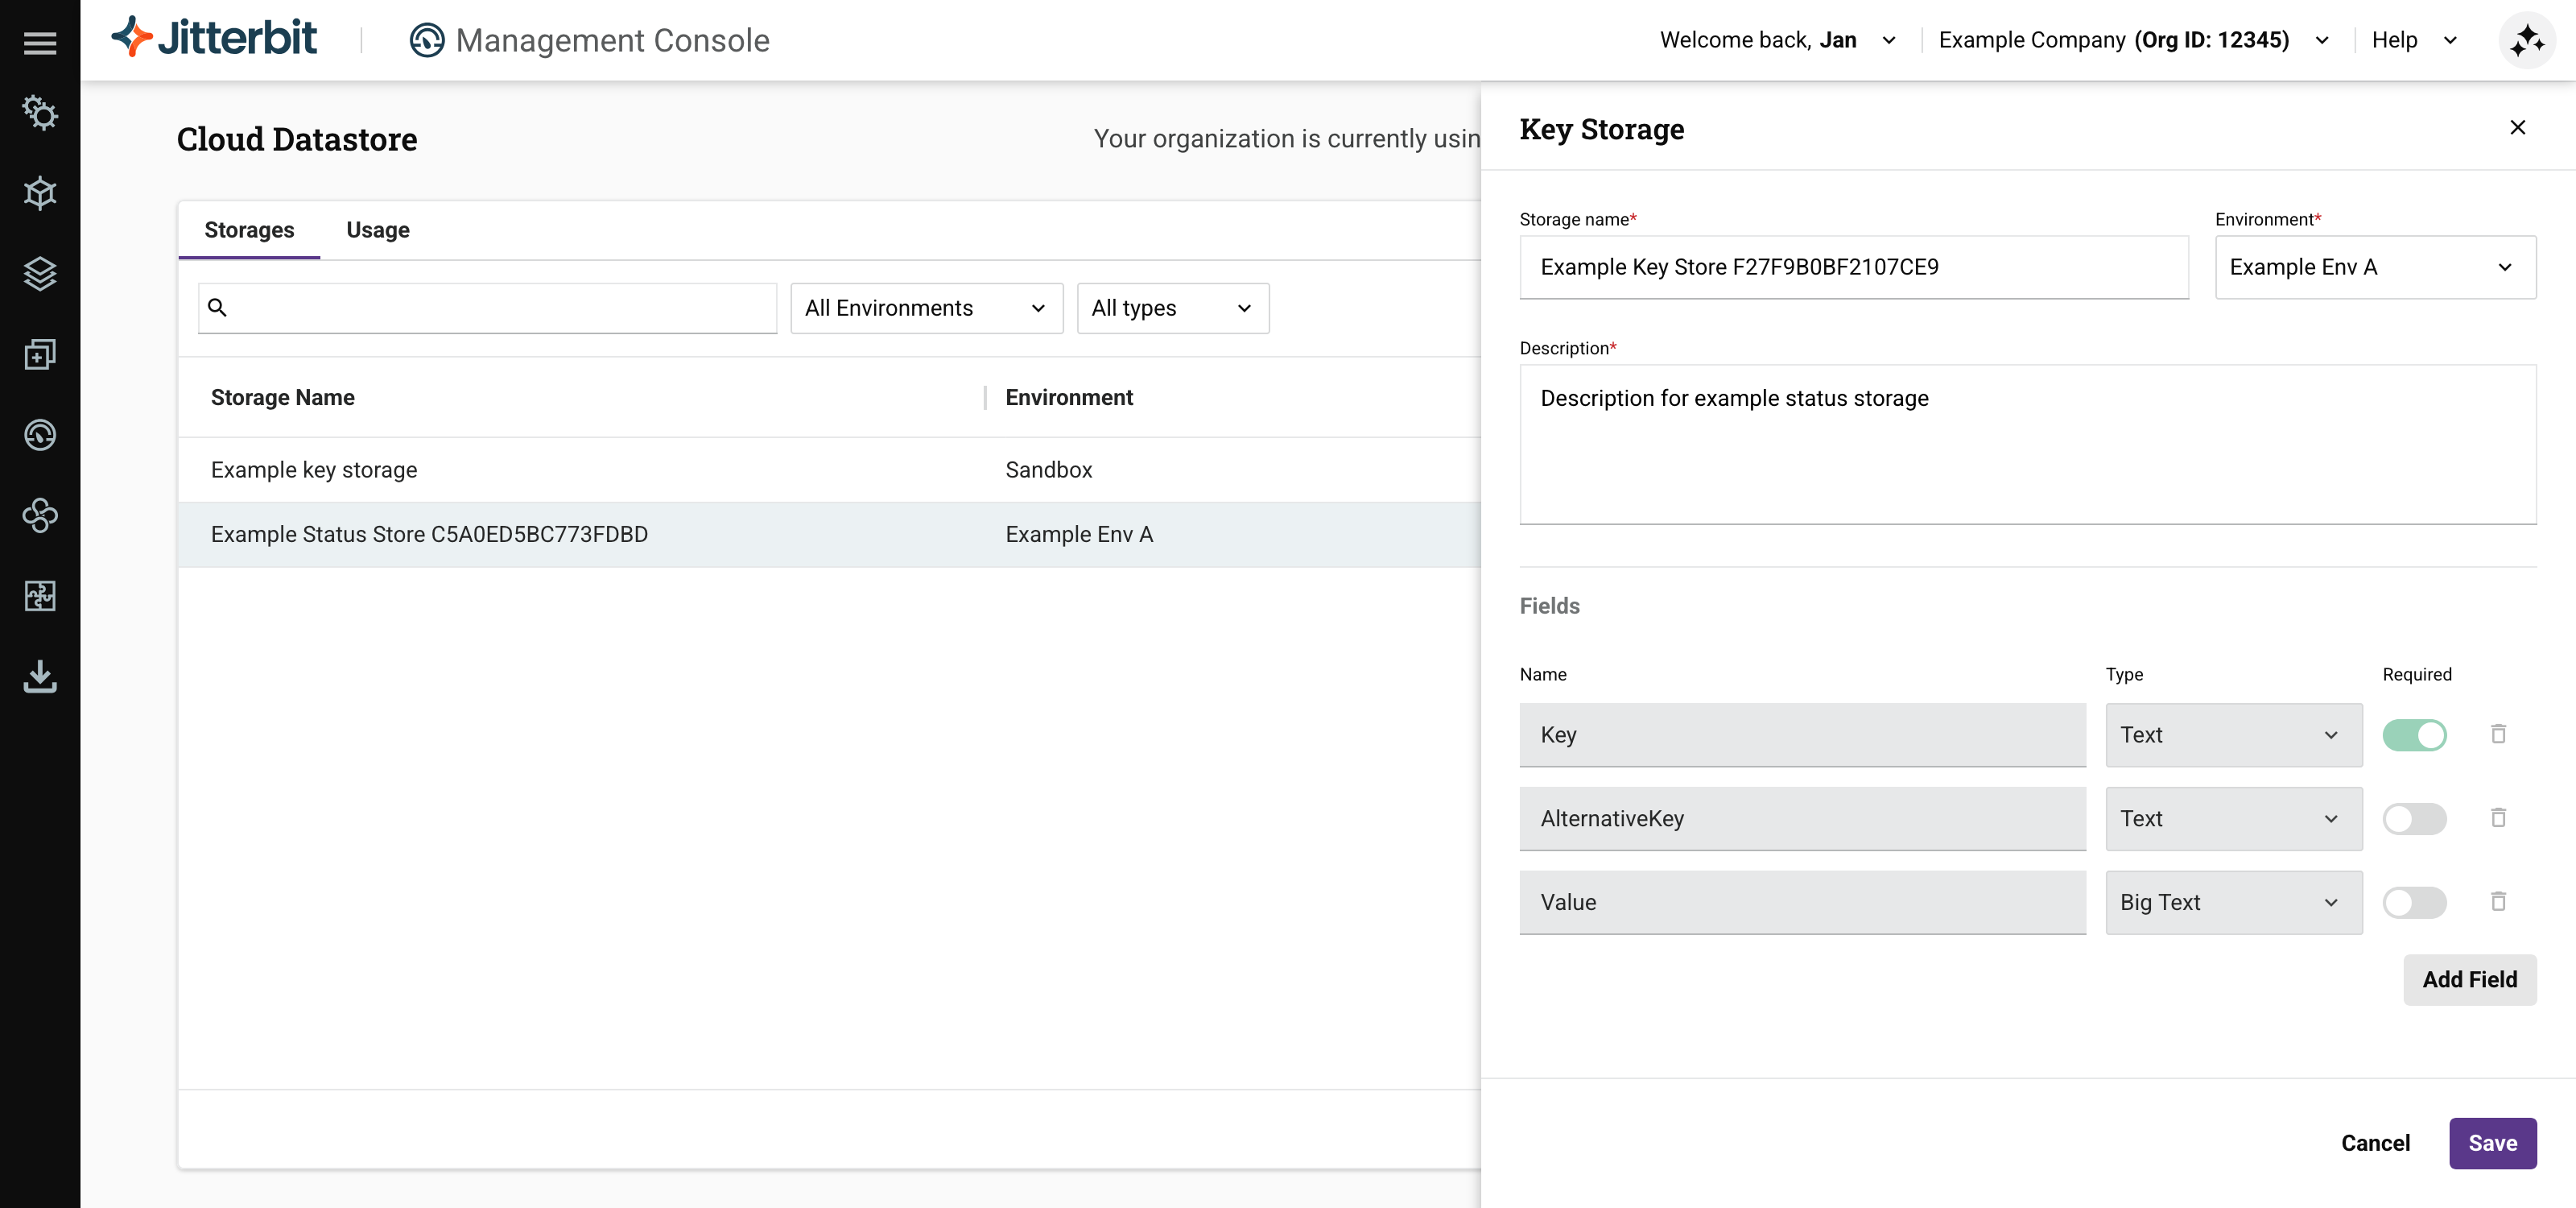Click the download icon in sidebar

[40, 677]
